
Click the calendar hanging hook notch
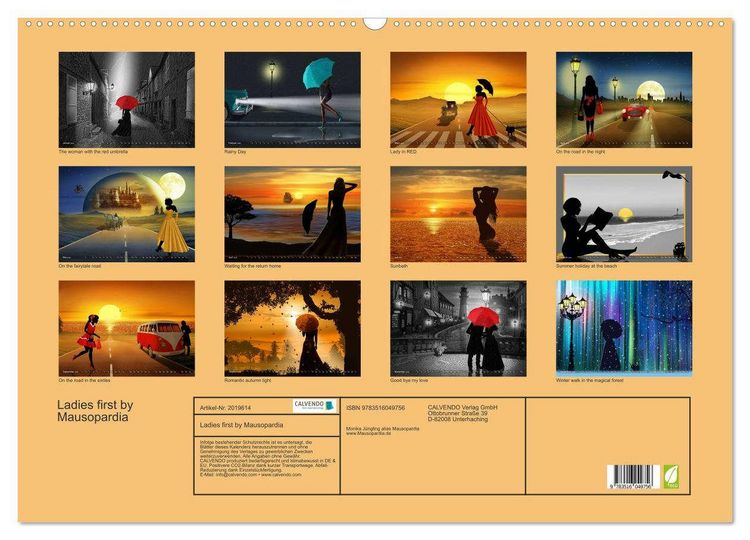[x=375, y=23]
